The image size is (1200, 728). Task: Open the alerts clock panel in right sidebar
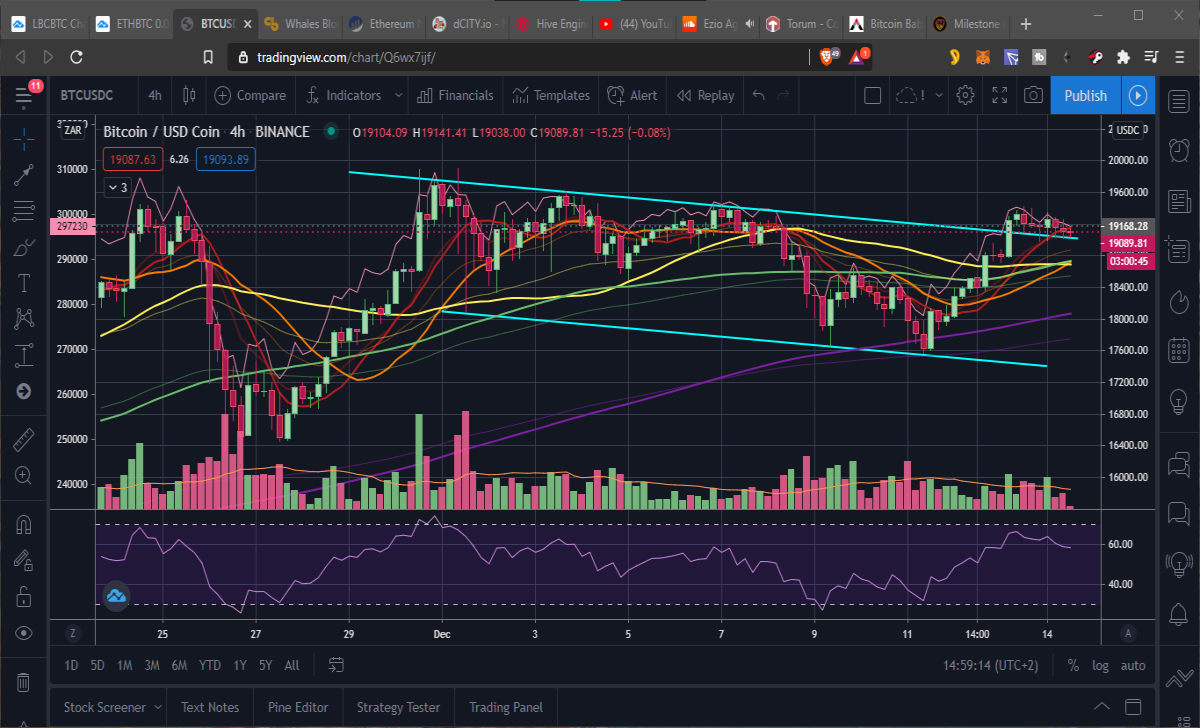tap(1178, 151)
